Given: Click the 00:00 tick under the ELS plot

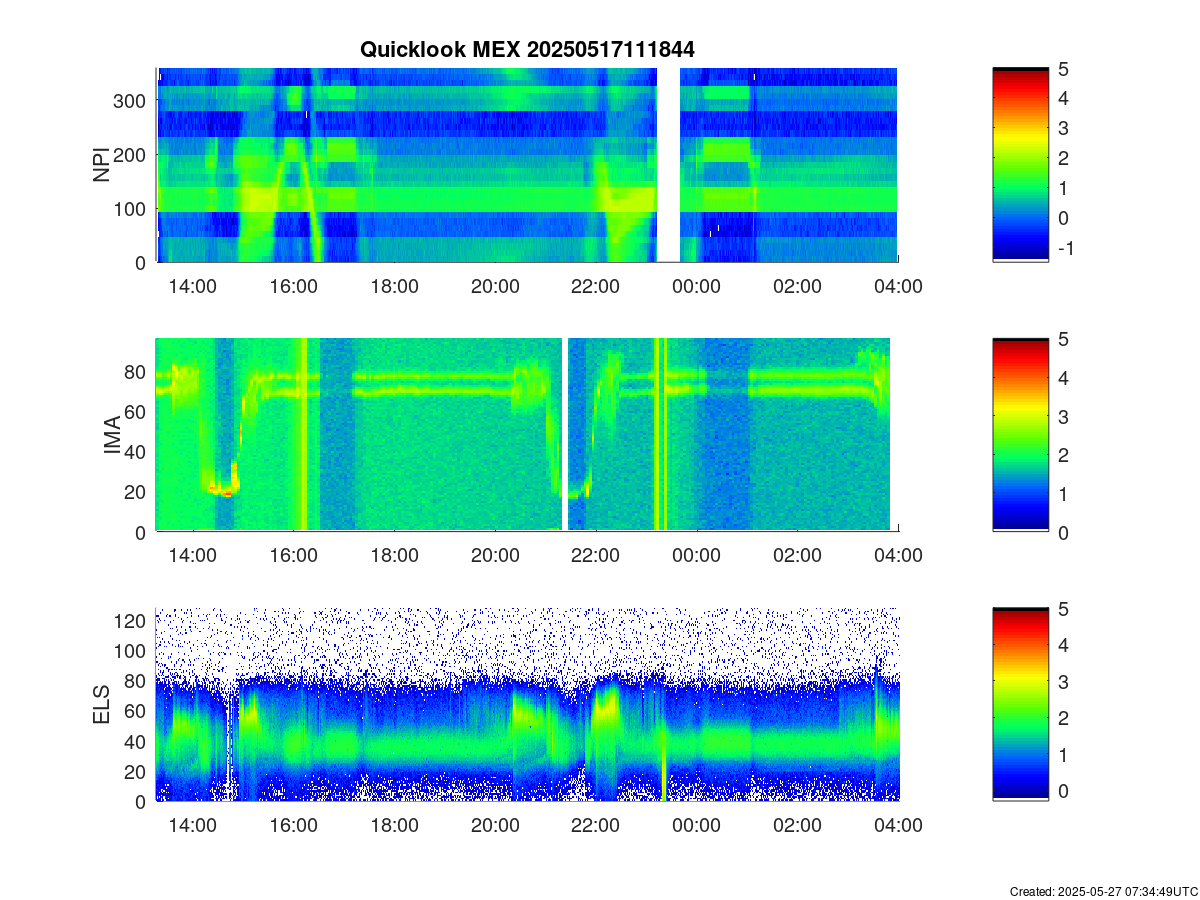Looking at the screenshot, I should (697, 826).
